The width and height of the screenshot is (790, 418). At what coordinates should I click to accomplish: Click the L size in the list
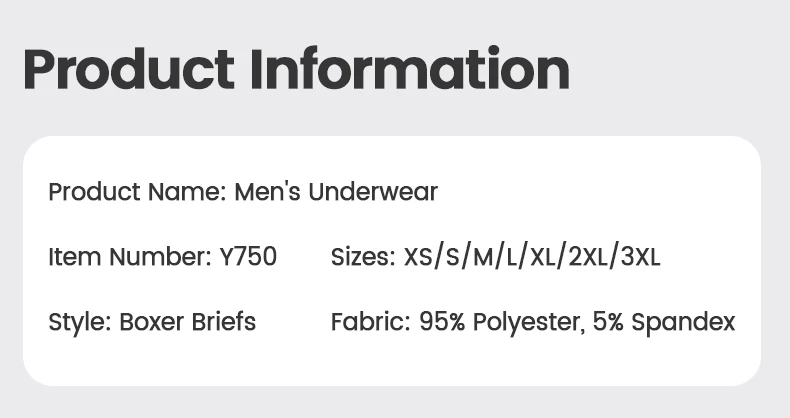(512, 257)
